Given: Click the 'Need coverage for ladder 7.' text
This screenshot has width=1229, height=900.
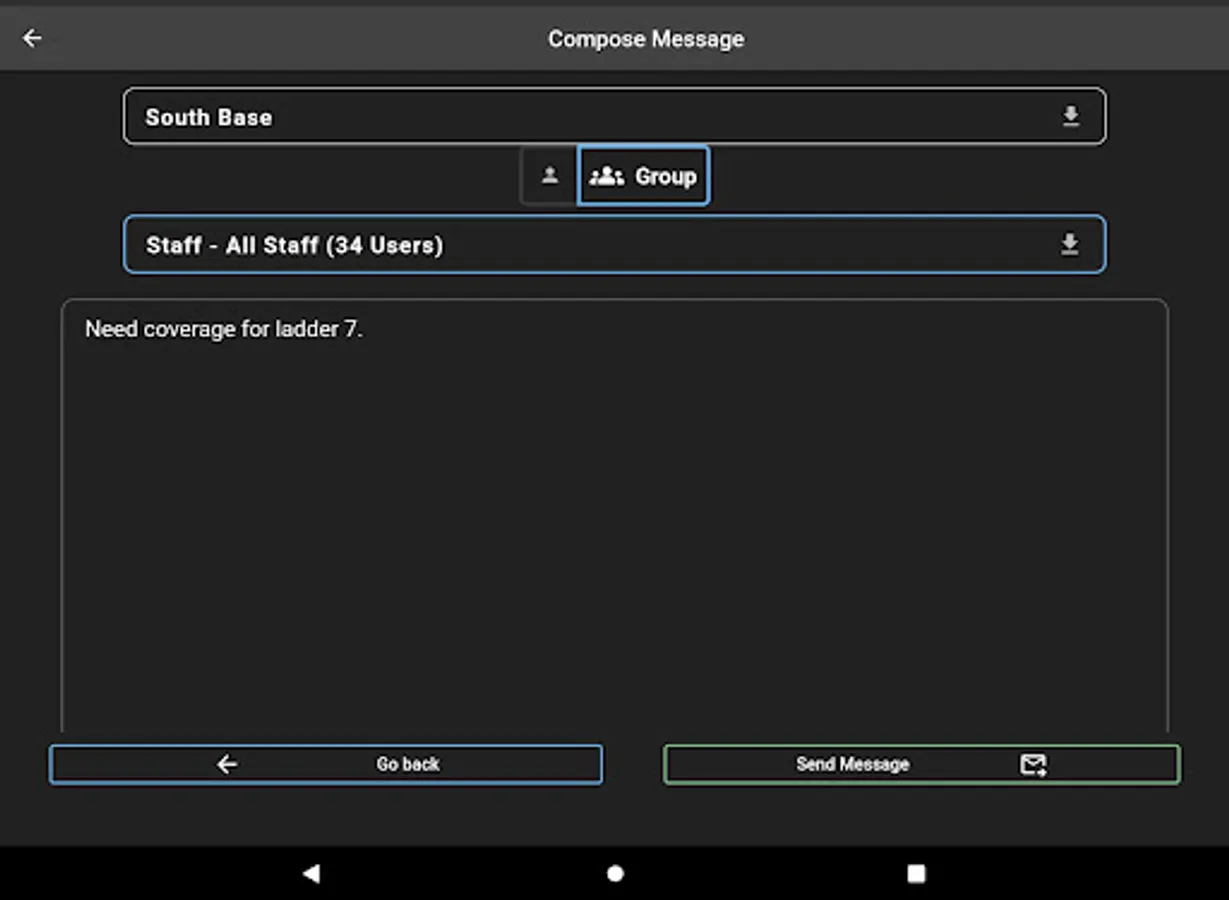Looking at the screenshot, I should click(x=224, y=329).
